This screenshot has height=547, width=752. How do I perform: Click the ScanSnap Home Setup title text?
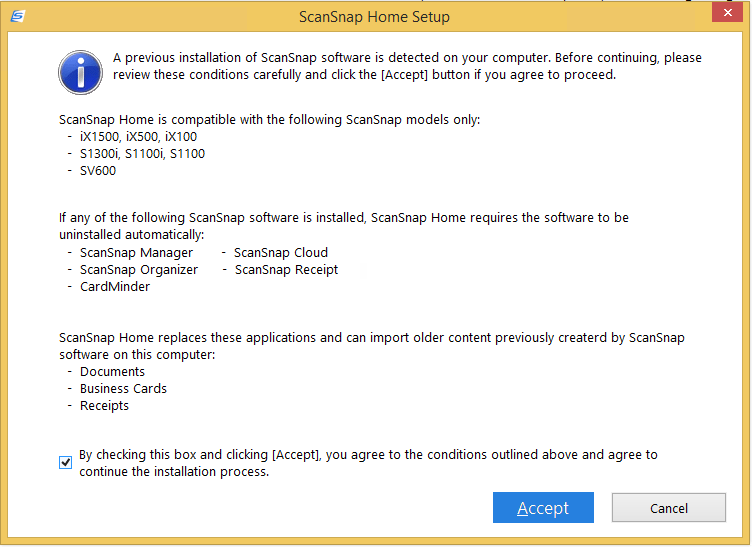coord(375,17)
